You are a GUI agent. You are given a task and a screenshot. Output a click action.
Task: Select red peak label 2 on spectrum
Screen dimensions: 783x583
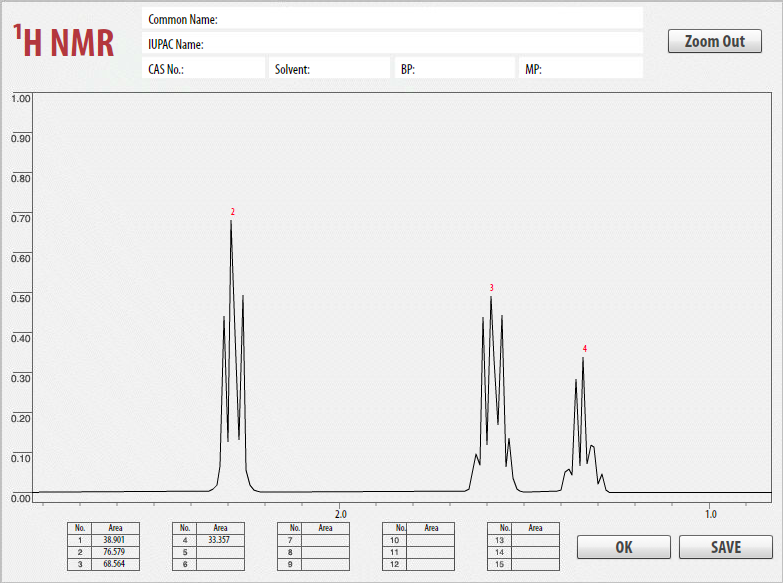click(232, 212)
